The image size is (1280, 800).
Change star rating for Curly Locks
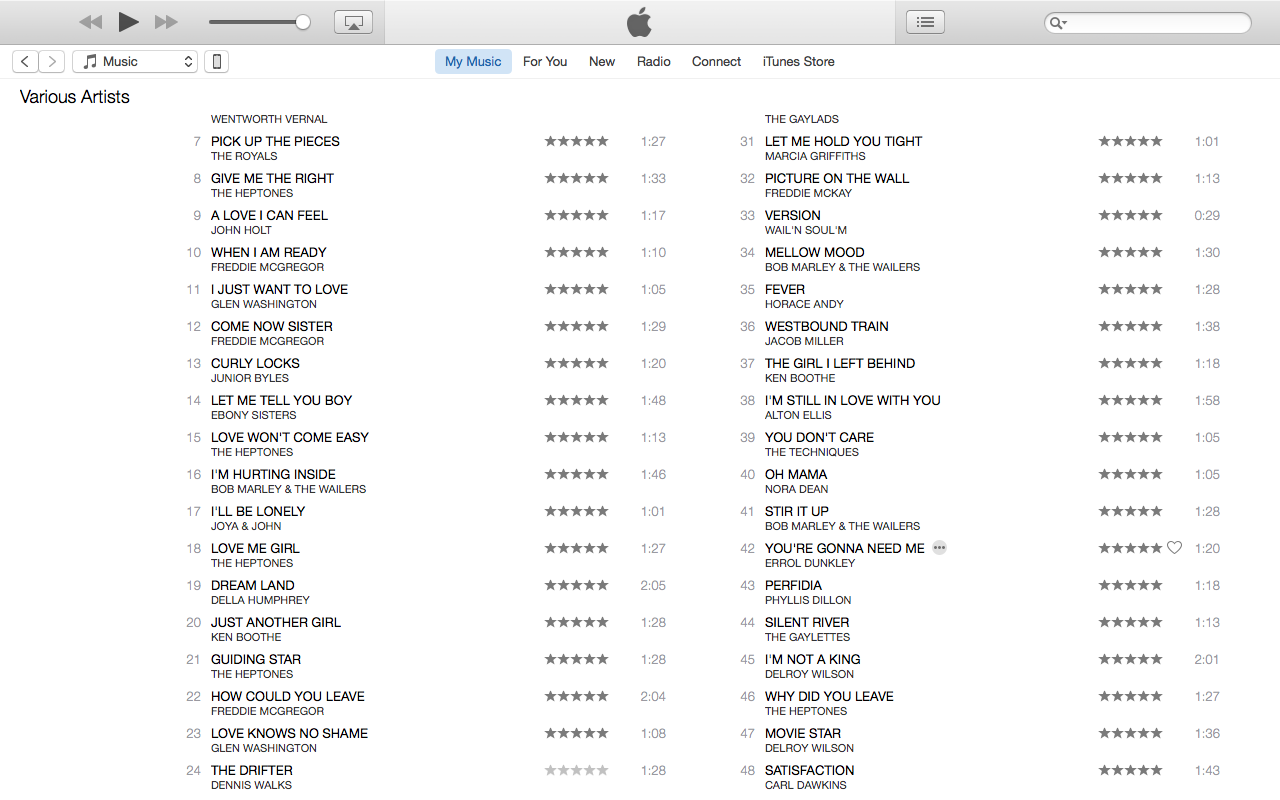pos(576,363)
